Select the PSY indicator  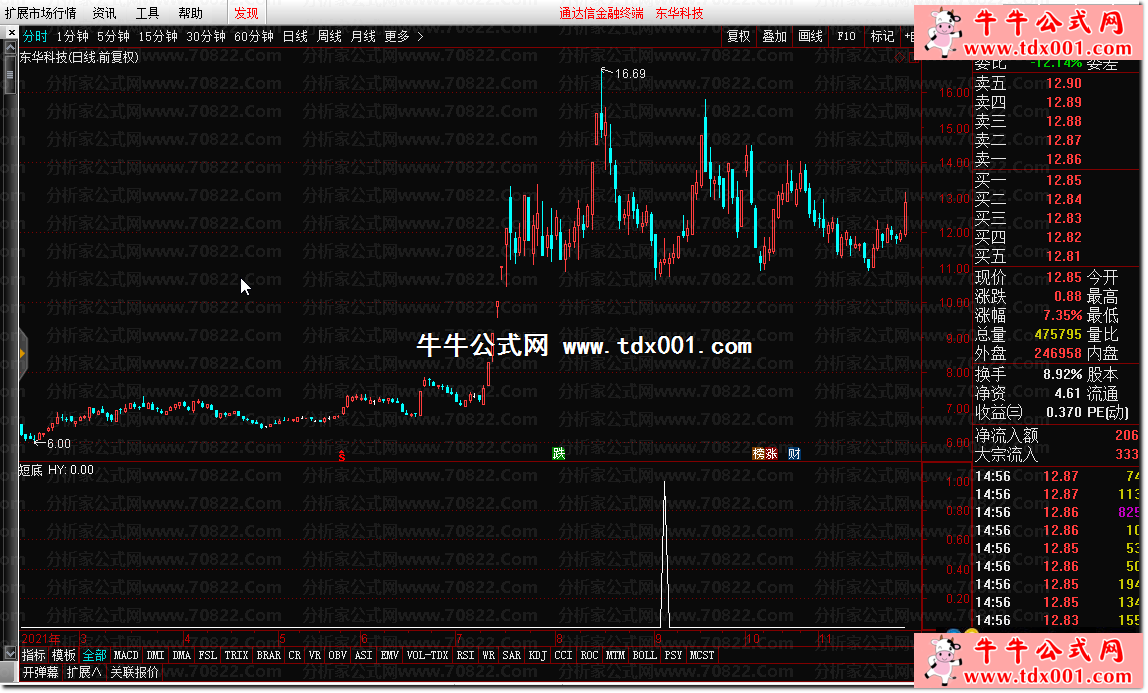pyautogui.click(x=674, y=655)
